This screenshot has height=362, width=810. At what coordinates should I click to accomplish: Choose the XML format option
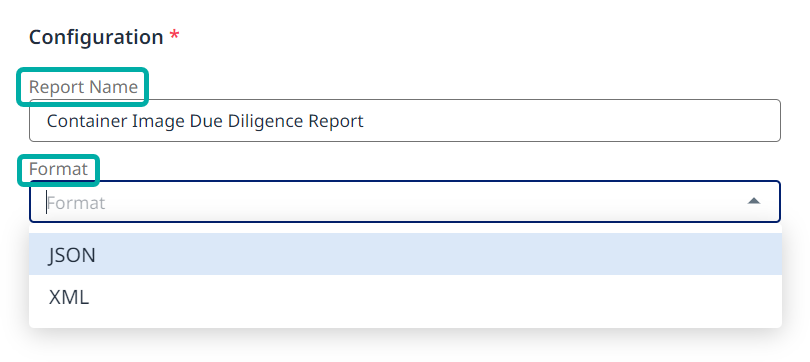pyautogui.click(x=405, y=297)
